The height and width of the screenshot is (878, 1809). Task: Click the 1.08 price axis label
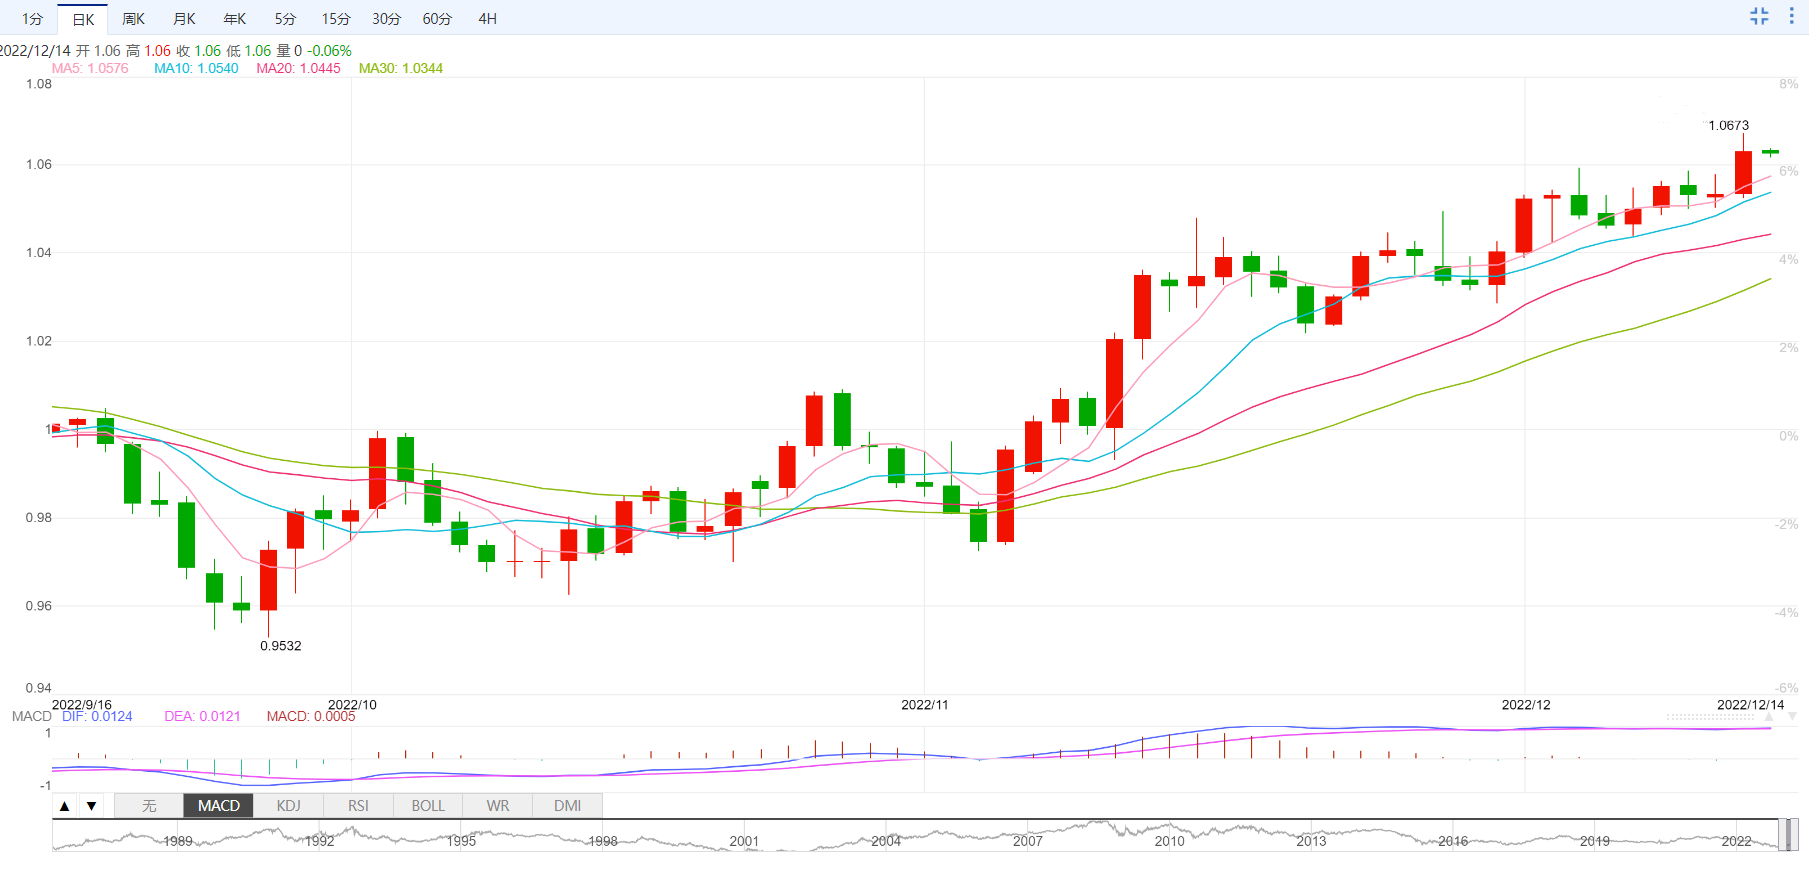[39, 84]
